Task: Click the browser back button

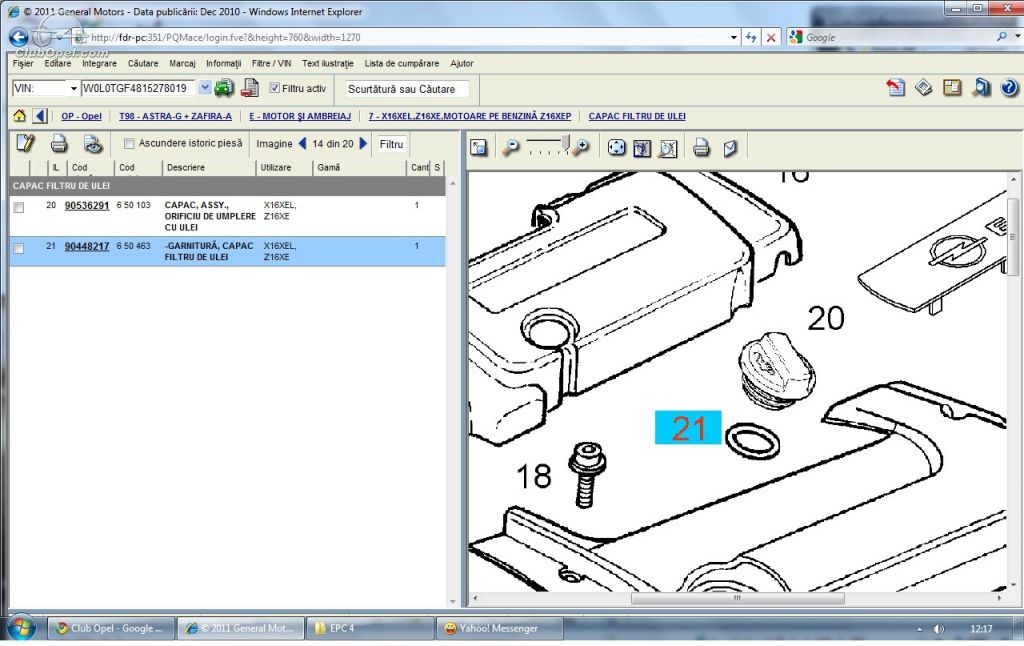Action: click(x=19, y=37)
